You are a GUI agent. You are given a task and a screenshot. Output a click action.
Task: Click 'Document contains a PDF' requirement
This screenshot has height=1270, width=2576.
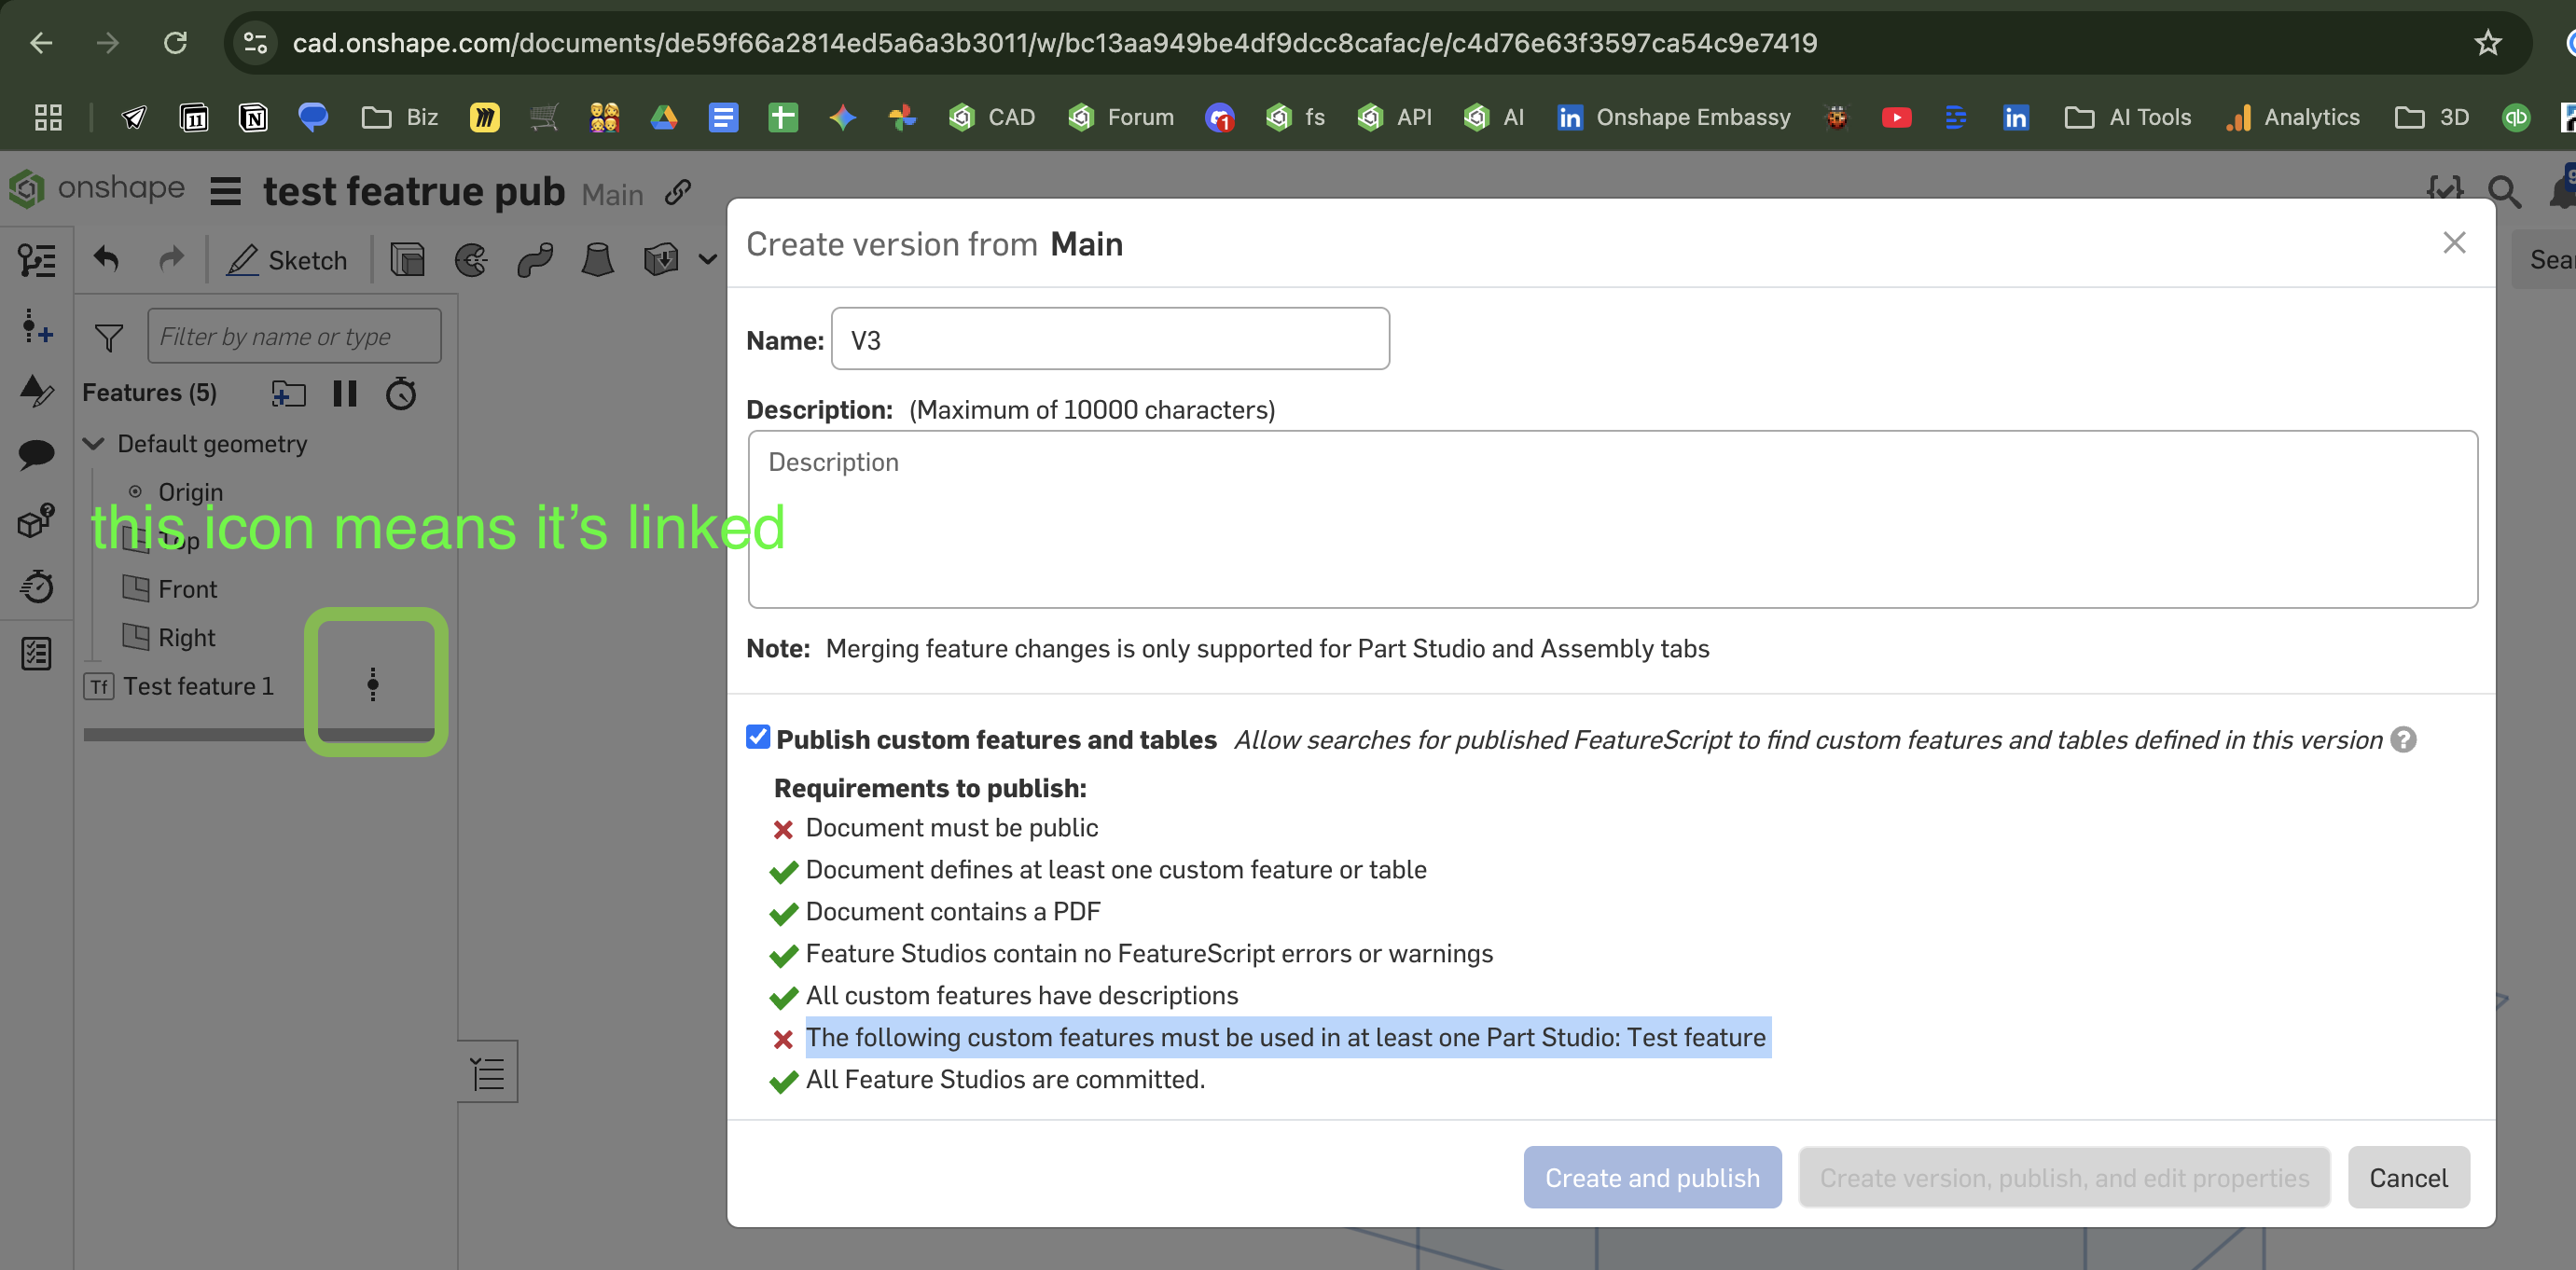(x=952, y=912)
